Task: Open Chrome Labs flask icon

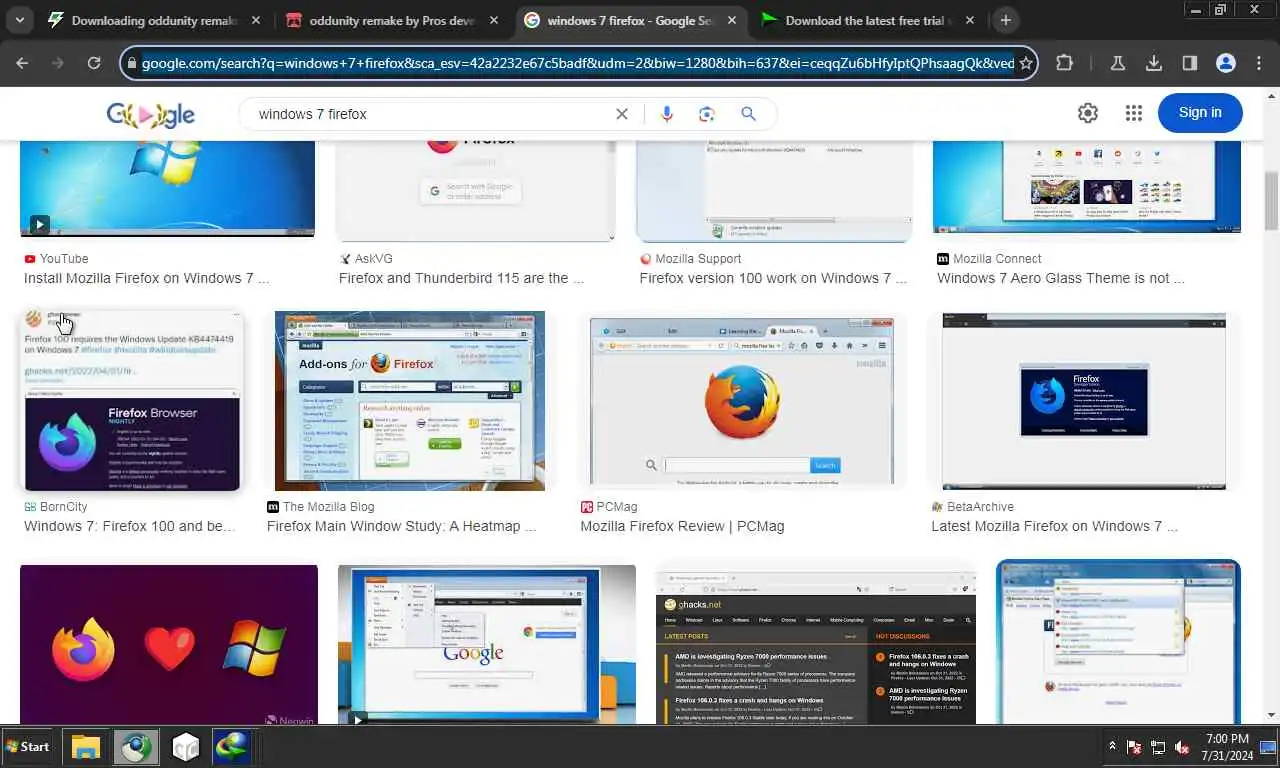Action: [x=1118, y=63]
